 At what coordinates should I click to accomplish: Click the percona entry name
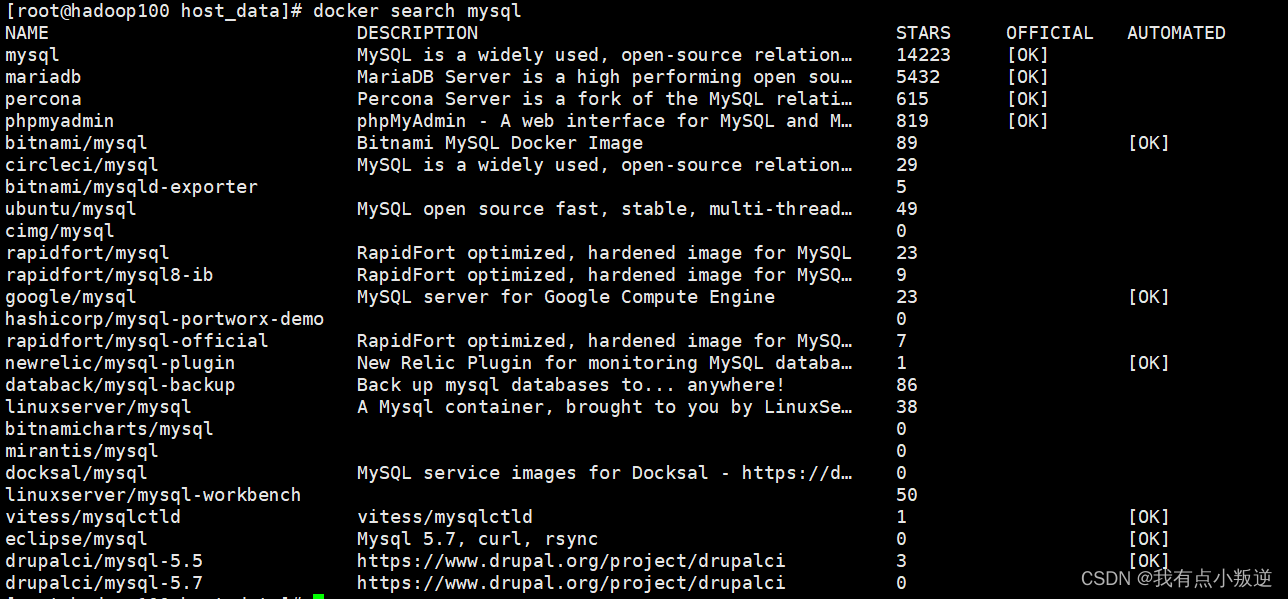[x=43, y=99]
